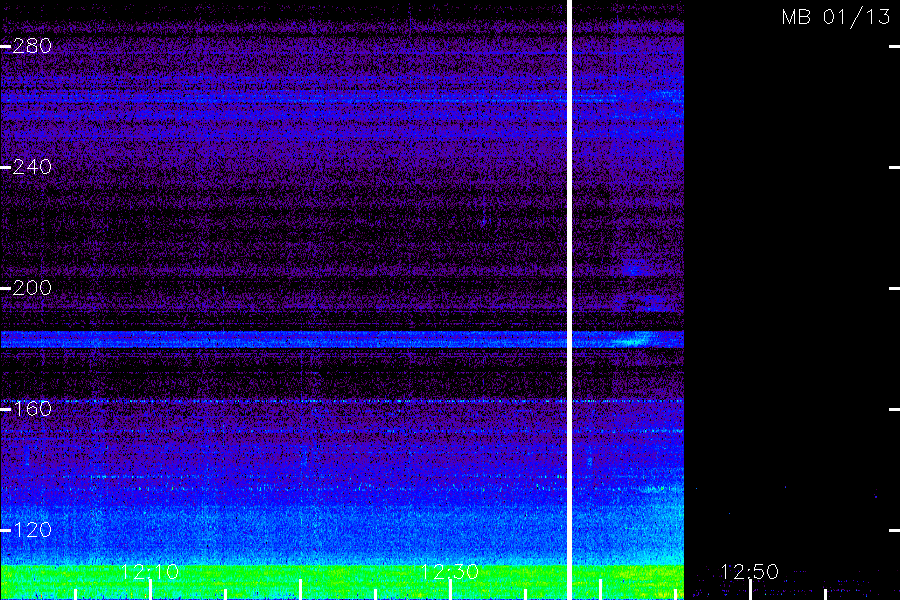Click the white vertical time marker line
The width and height of the screenshot is (900, 600).
(x=569, y=300)
